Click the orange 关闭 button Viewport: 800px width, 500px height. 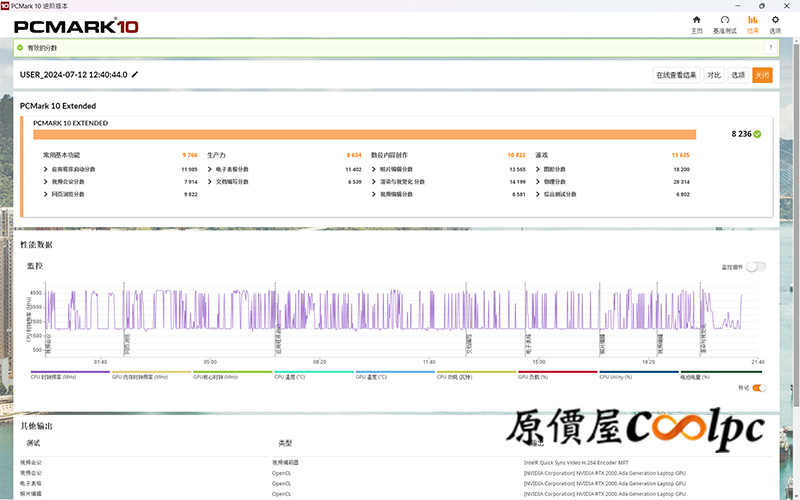[762, 75]
